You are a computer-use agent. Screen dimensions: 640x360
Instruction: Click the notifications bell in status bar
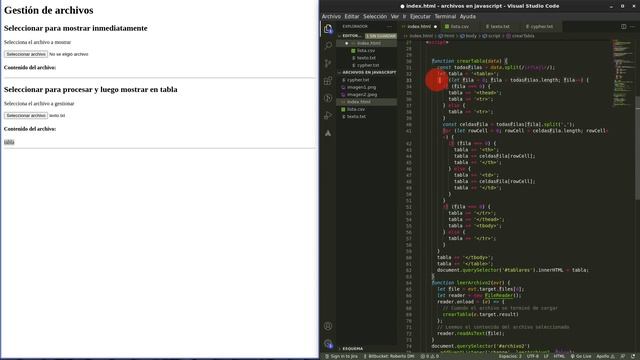click(633, 356)
